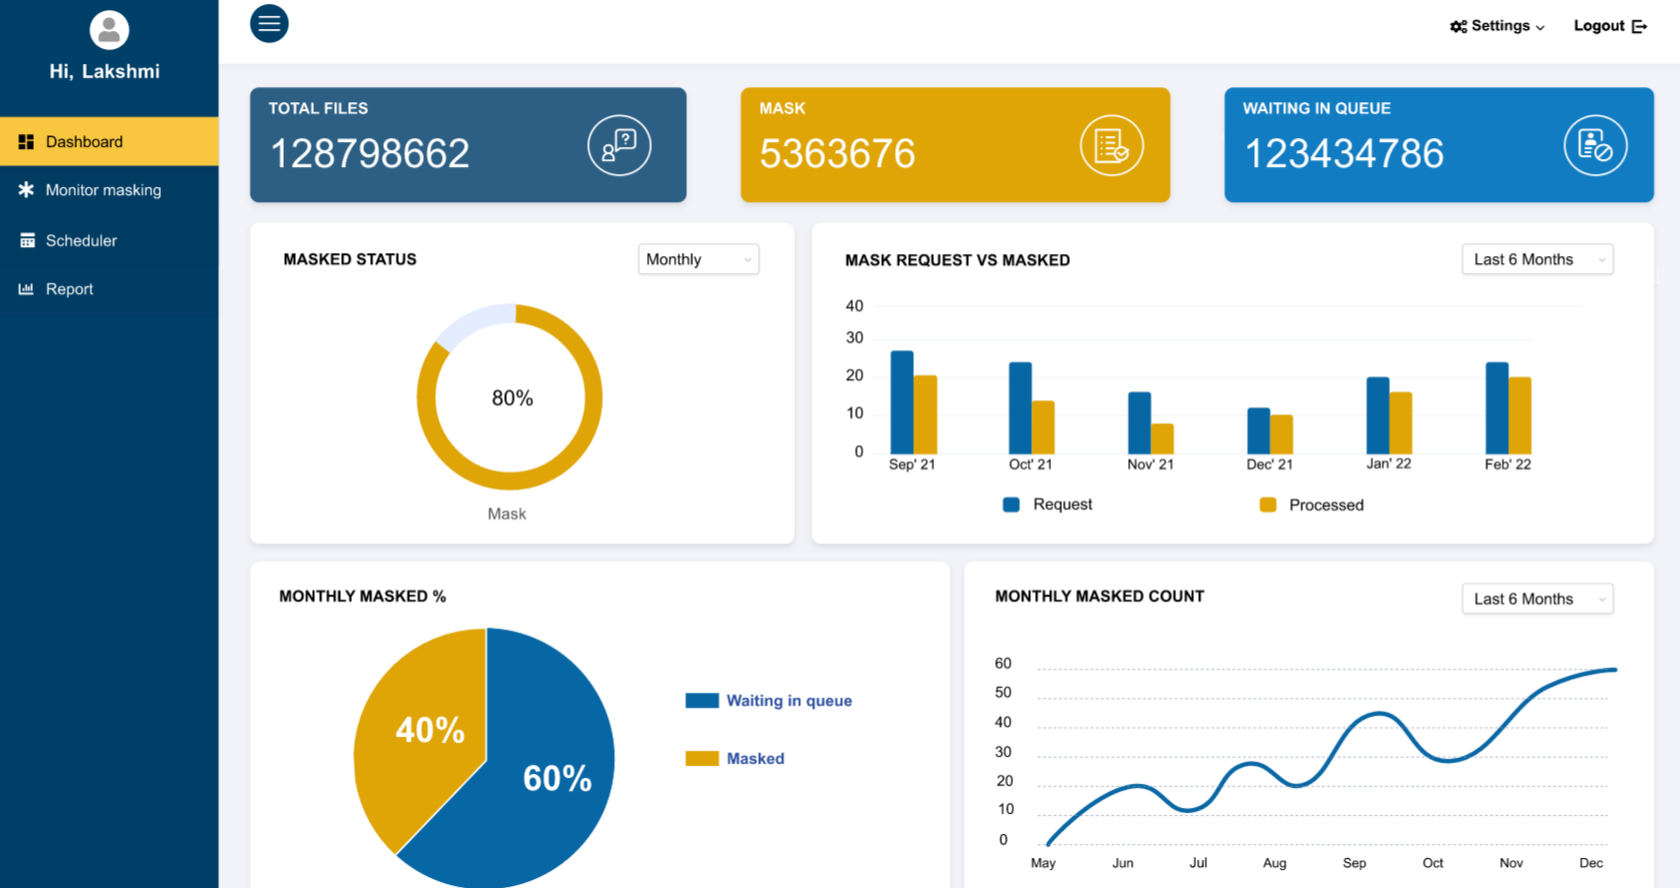The image size is (1680, 888).
Task: Click the Total Files card icon
Action: click(619, 146)
